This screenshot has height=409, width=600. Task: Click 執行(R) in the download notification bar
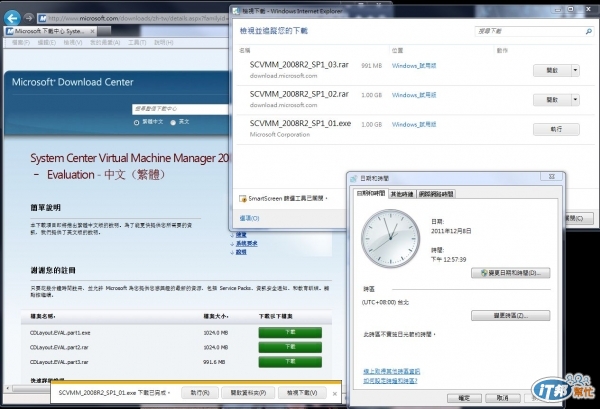pyautogui.click(x=200, y=393)
